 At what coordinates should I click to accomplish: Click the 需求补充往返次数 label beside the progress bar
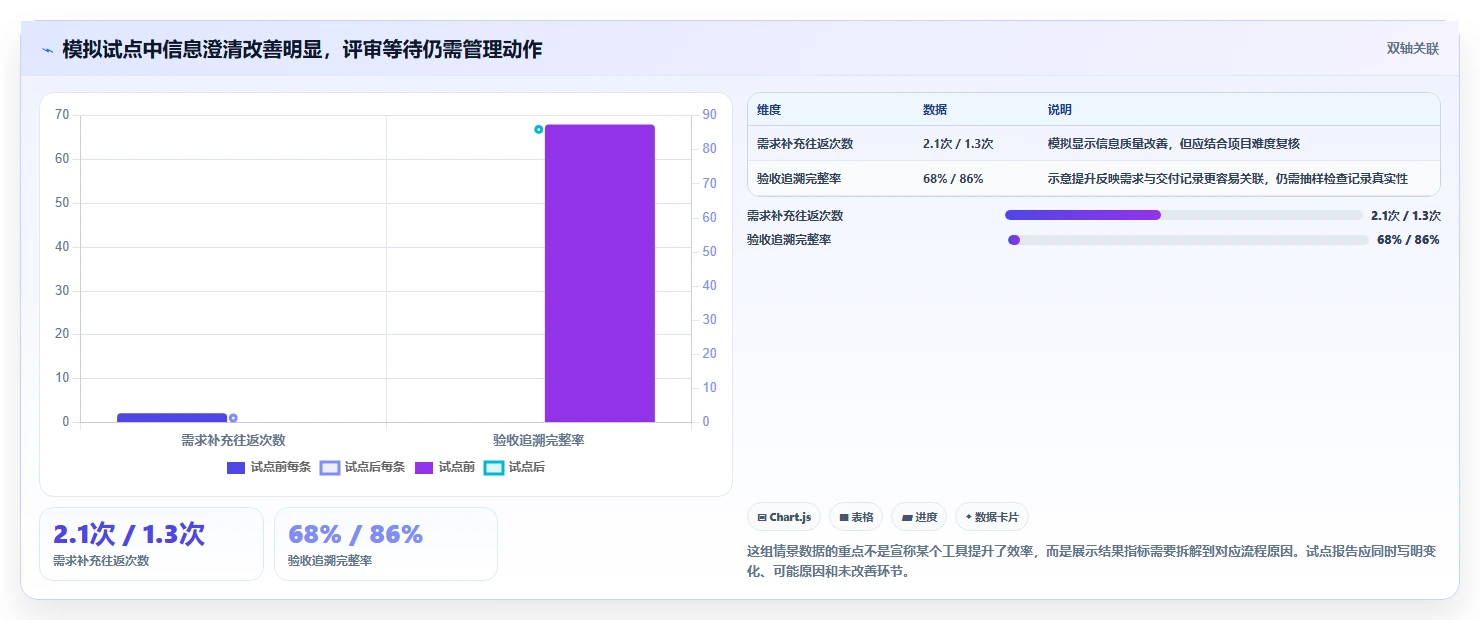(x=795, y=215)
